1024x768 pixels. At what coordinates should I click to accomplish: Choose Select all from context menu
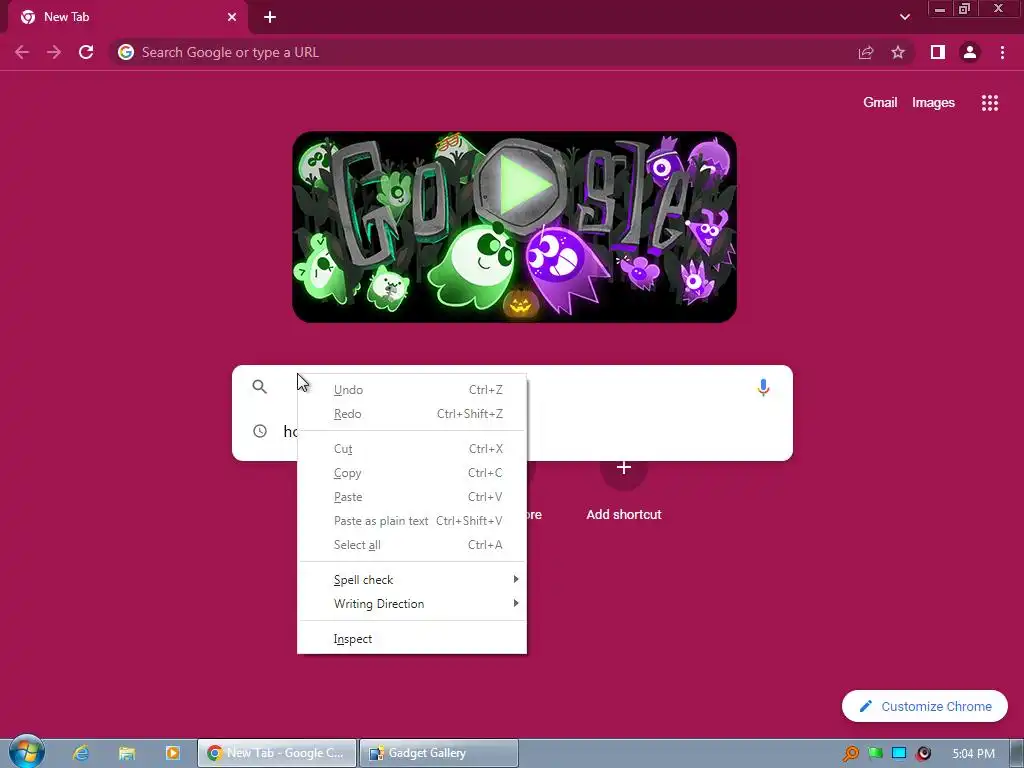coord(412,545)
